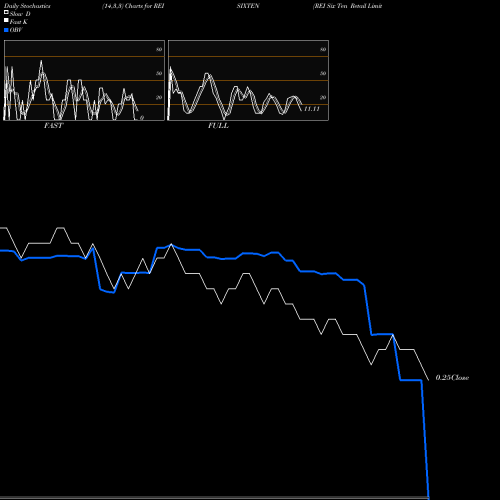Click the 'Fast K' legend label
The image size is (500, 500).
(x=19, y=22)
